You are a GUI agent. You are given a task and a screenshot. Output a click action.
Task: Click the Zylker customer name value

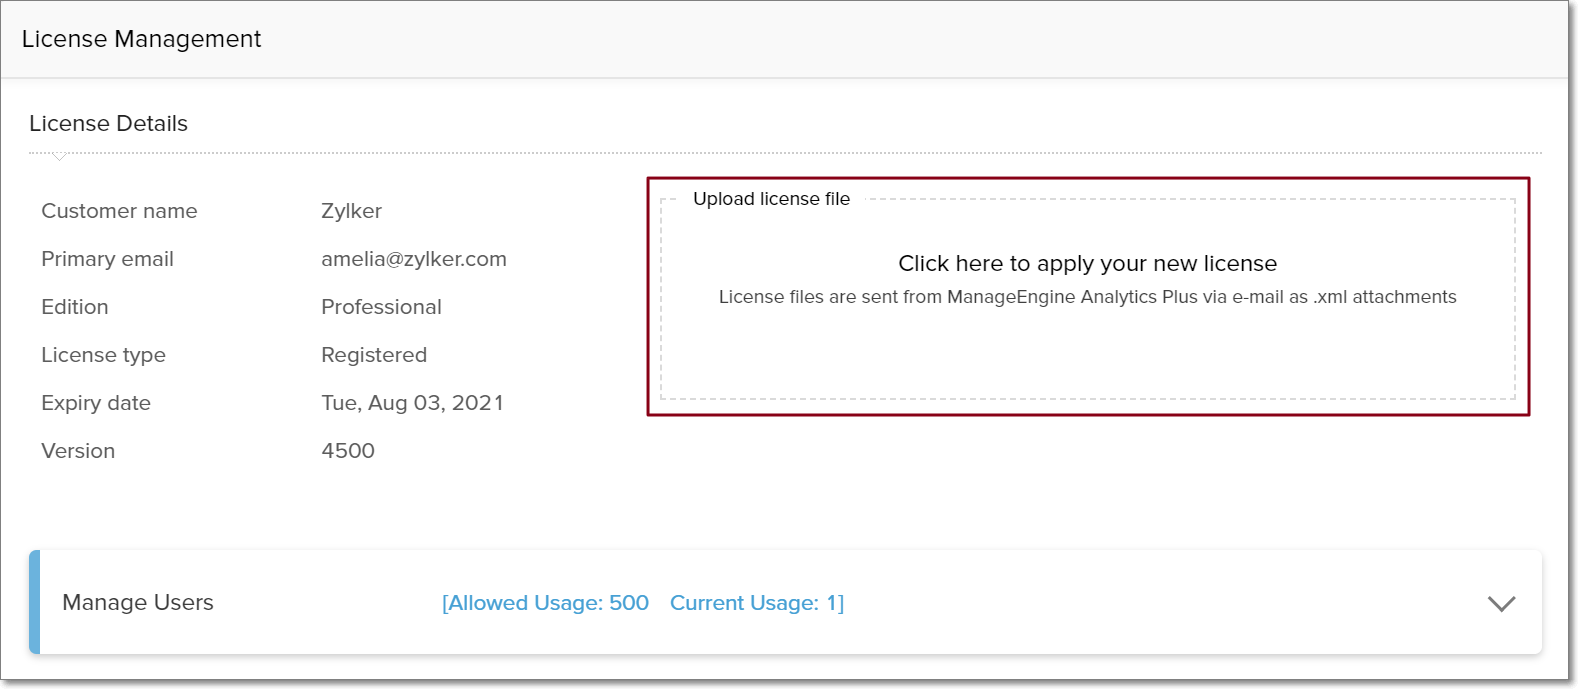[x=351, y=211]
